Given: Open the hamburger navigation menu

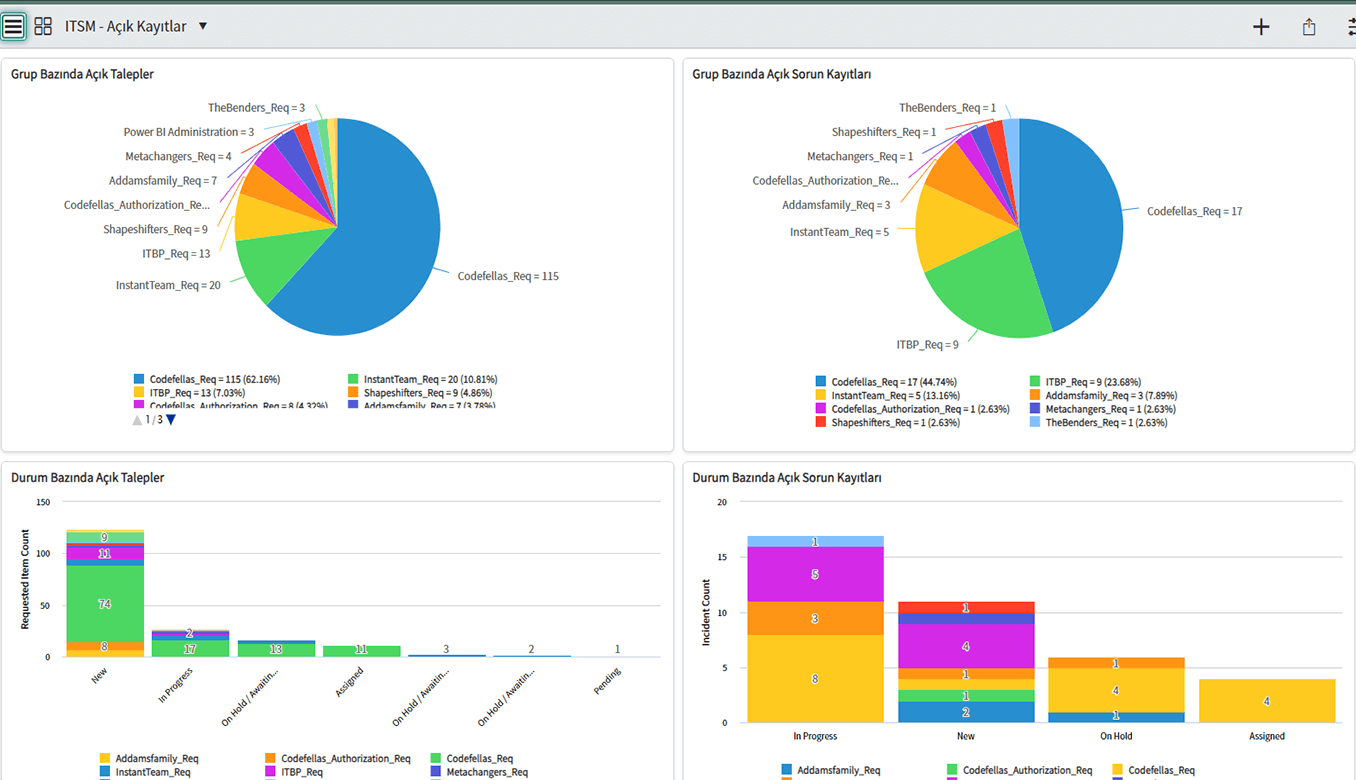Looking at the screenshot, I should (13, 27).
